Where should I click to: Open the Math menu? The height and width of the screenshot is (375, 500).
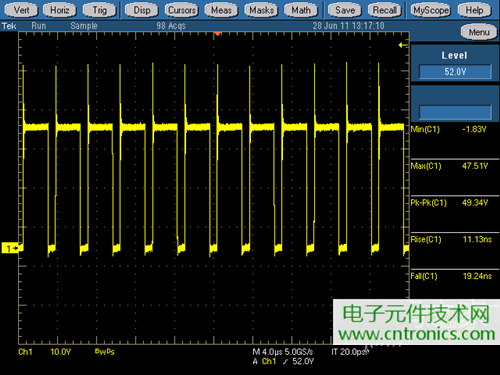click(x=301, y=10)
